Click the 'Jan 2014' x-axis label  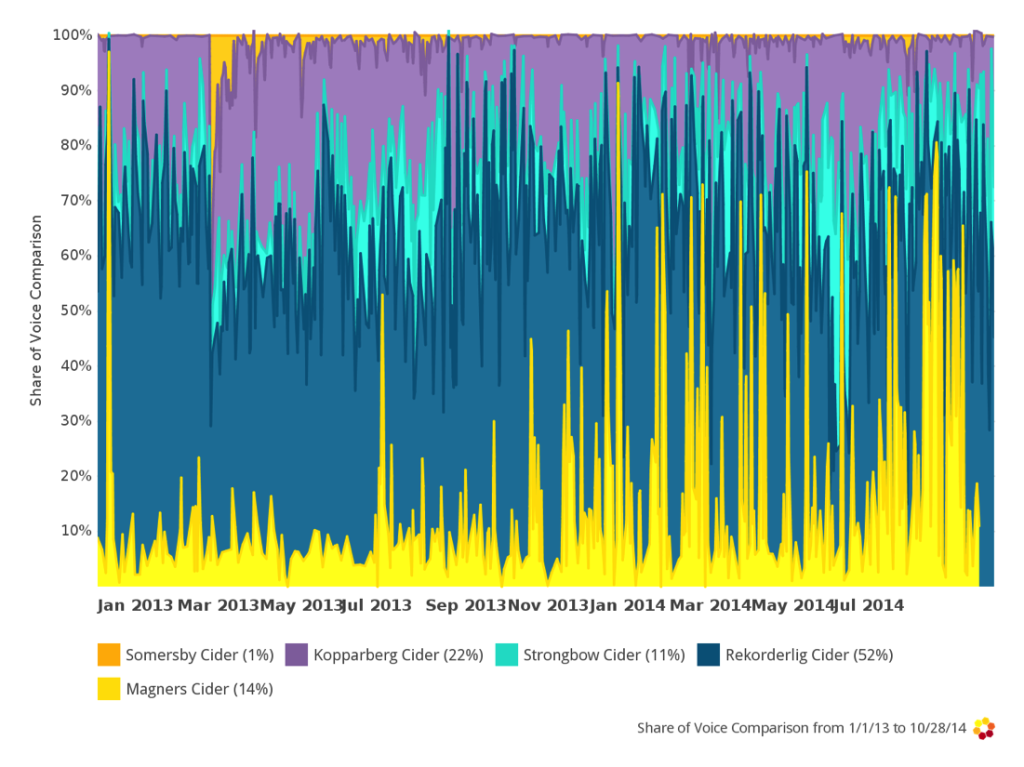point(628,606)
